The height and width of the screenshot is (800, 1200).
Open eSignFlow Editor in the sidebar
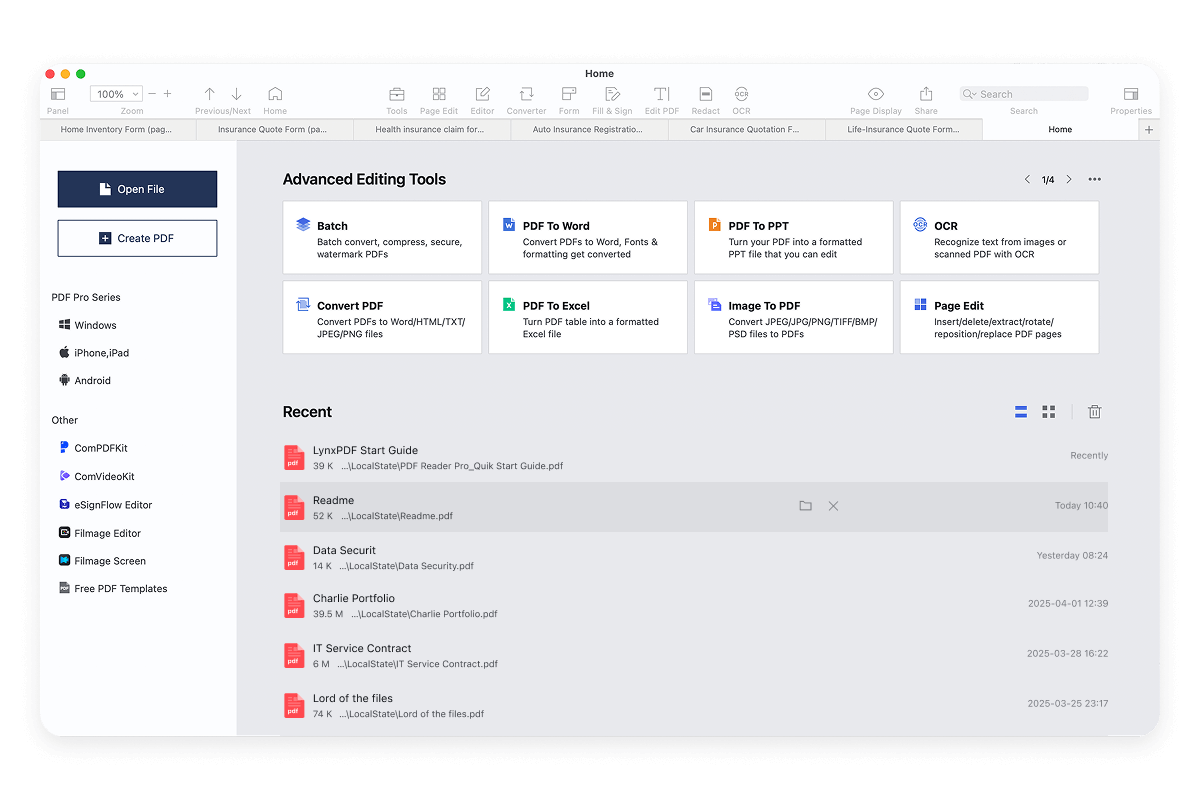106,505
